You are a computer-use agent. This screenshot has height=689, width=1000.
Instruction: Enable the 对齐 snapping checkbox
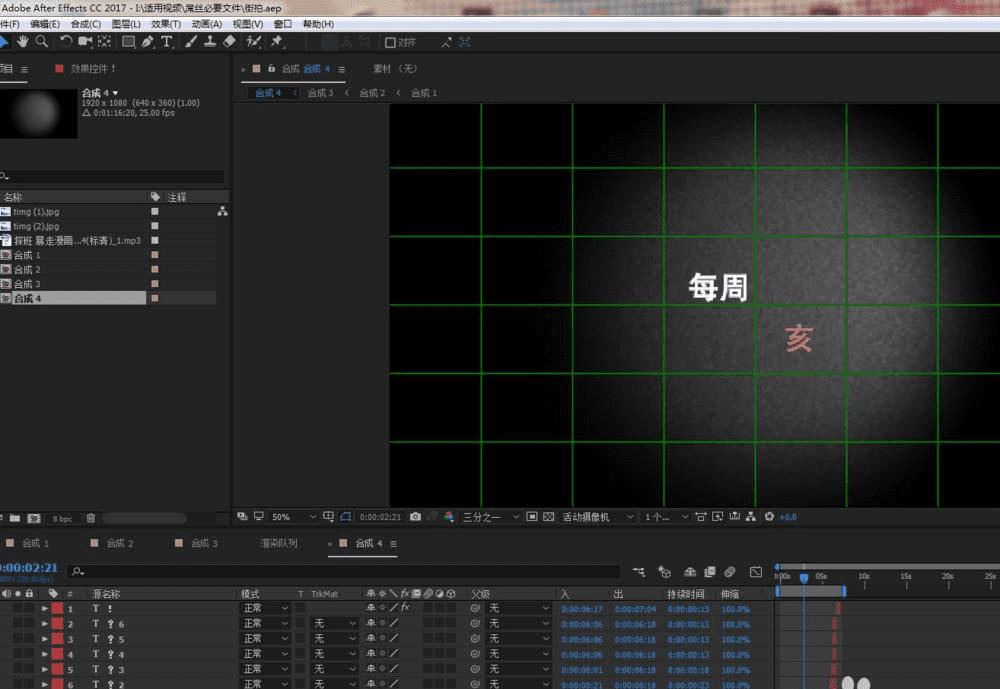coord(391,42)
